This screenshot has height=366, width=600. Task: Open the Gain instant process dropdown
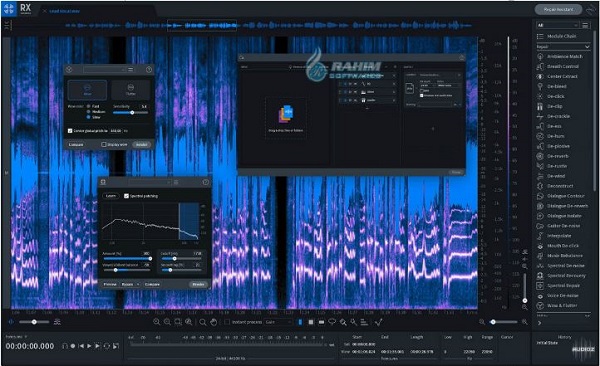278,322
